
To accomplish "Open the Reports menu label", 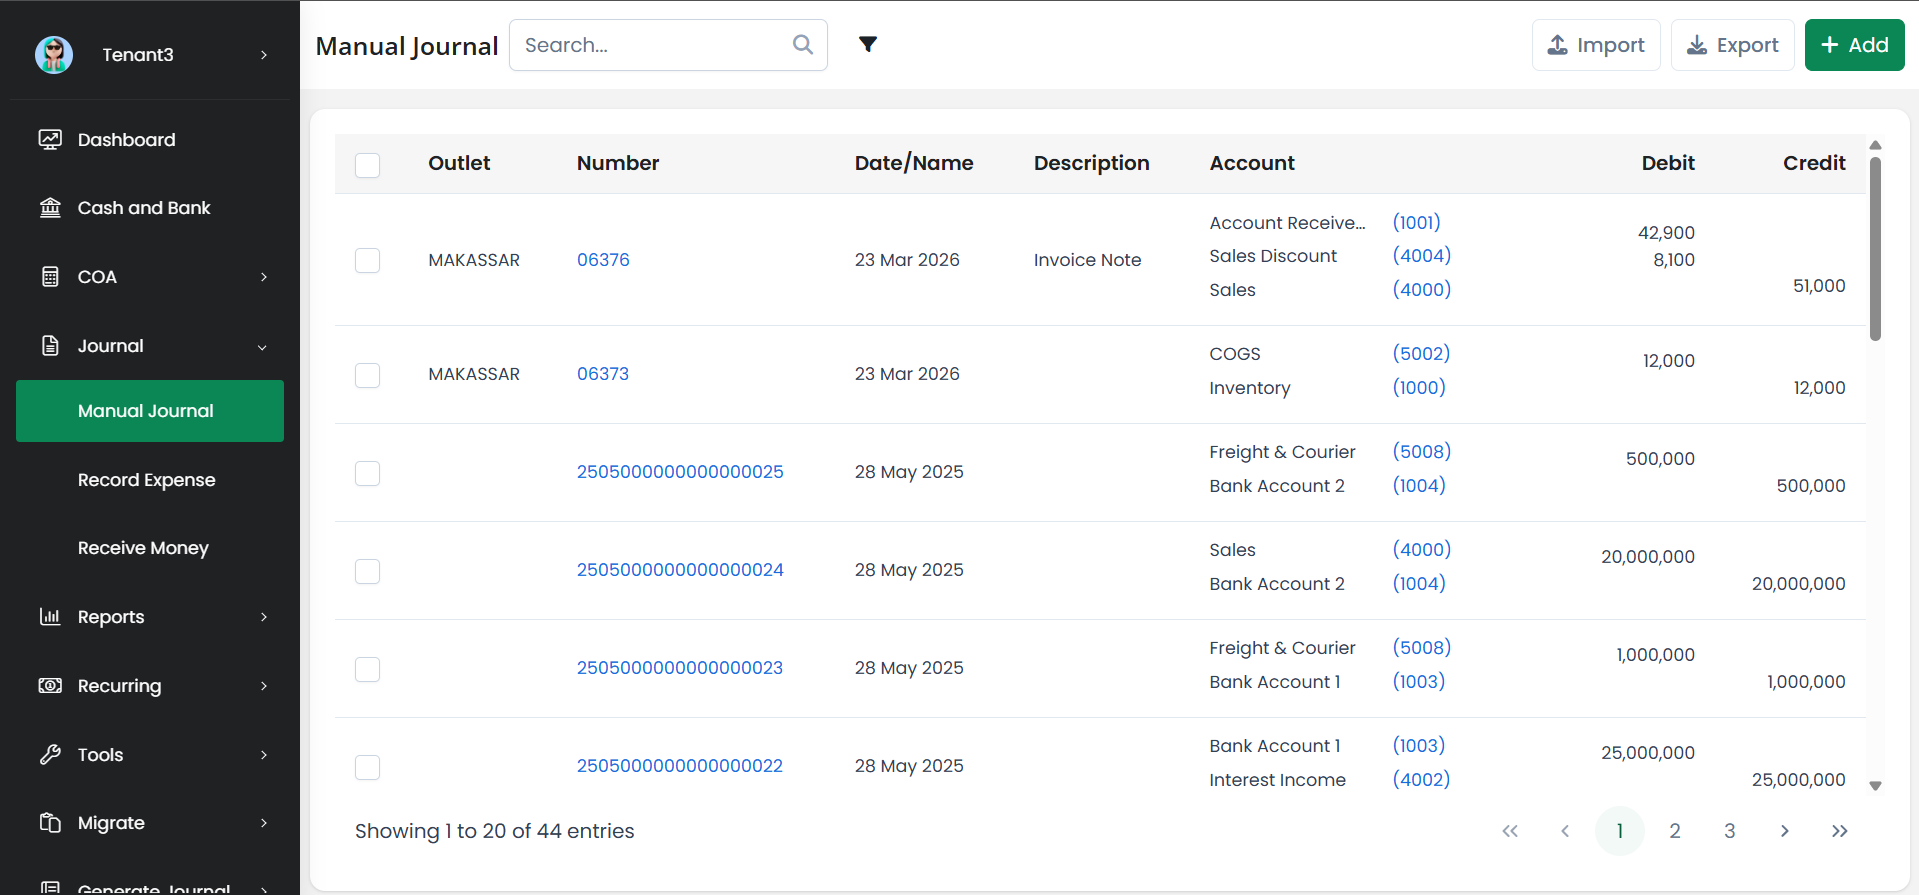I will tap(111, 617).
